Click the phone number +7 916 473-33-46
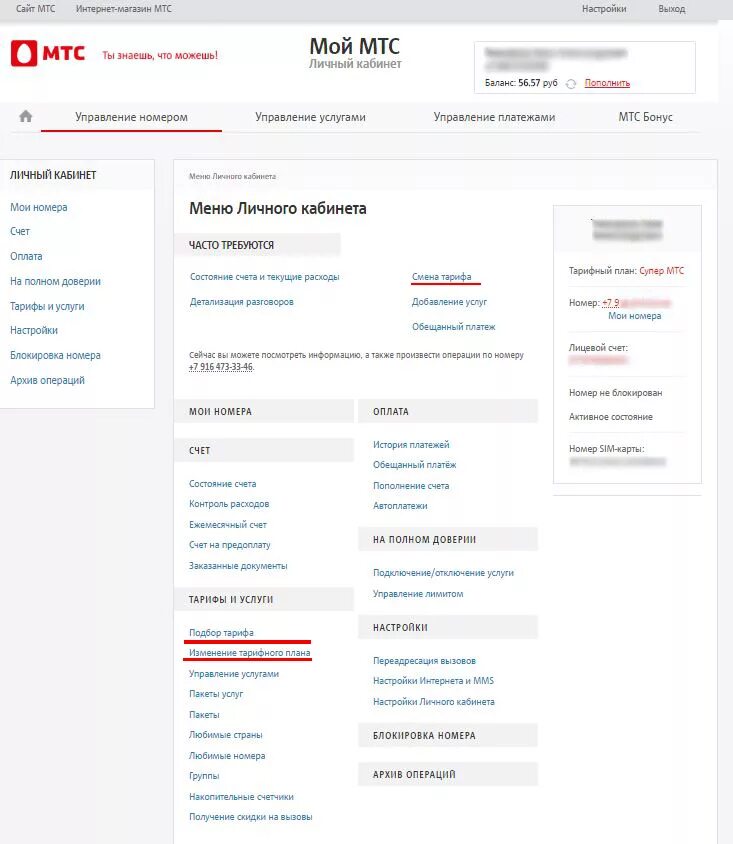The width and height of the screenshot is (733, 844). point(221,367)
